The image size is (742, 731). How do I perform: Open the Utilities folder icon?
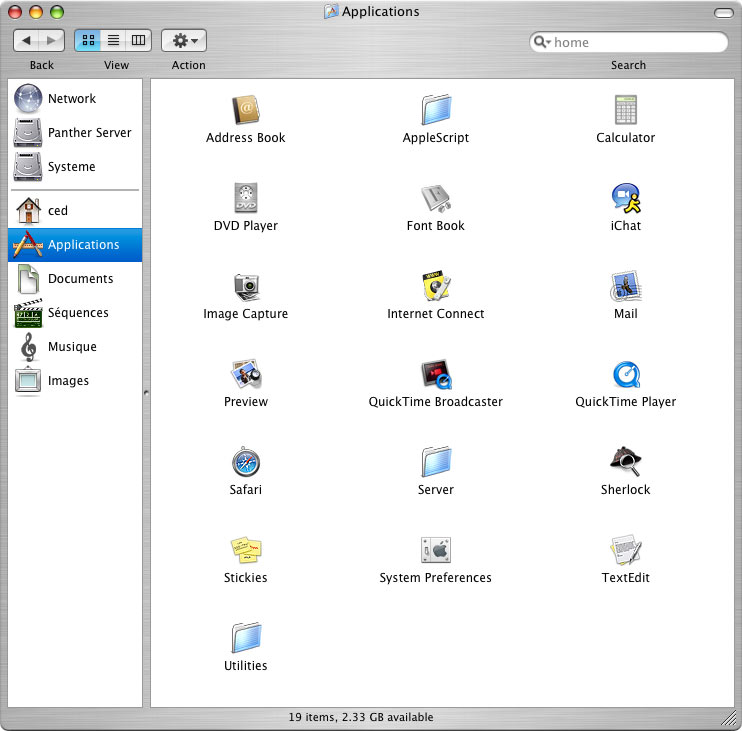pos(246,638)
